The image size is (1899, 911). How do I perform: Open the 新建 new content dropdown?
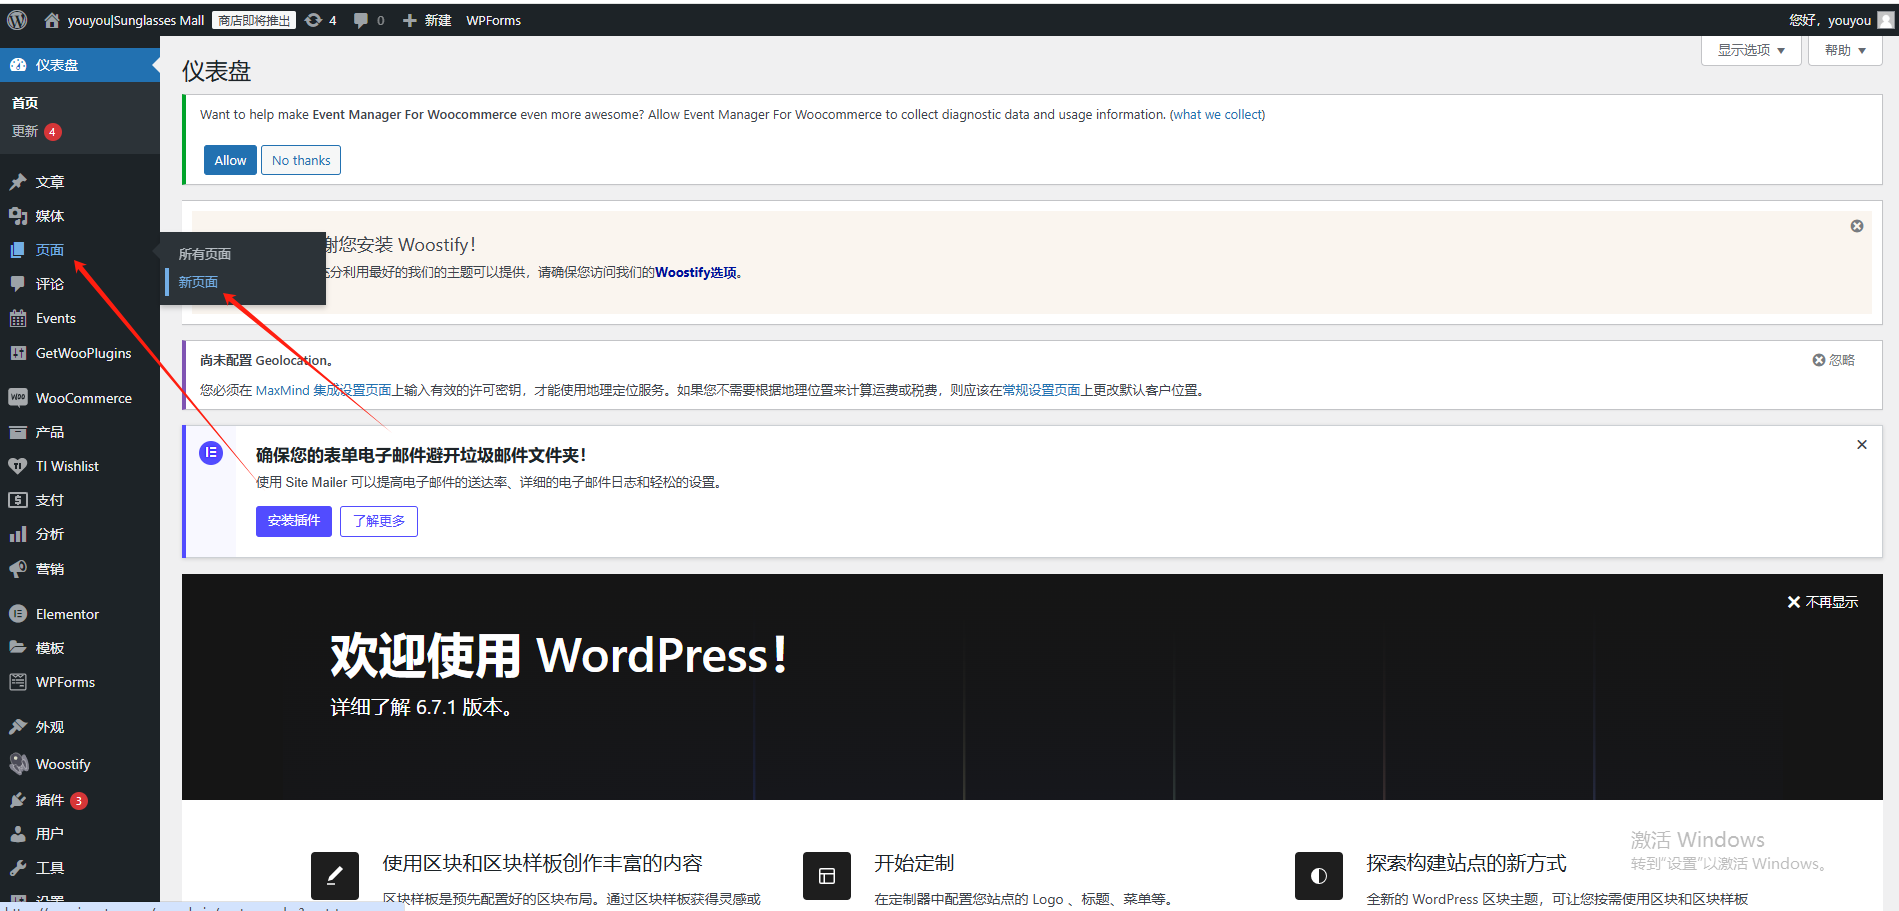pos(427,19)
